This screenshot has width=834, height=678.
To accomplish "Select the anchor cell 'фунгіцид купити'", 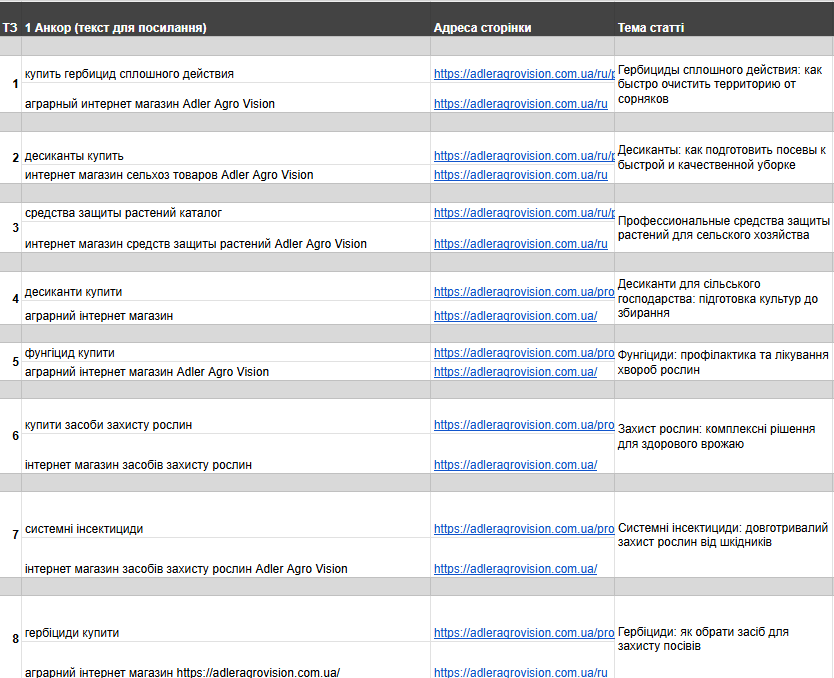I will point(70,353).
